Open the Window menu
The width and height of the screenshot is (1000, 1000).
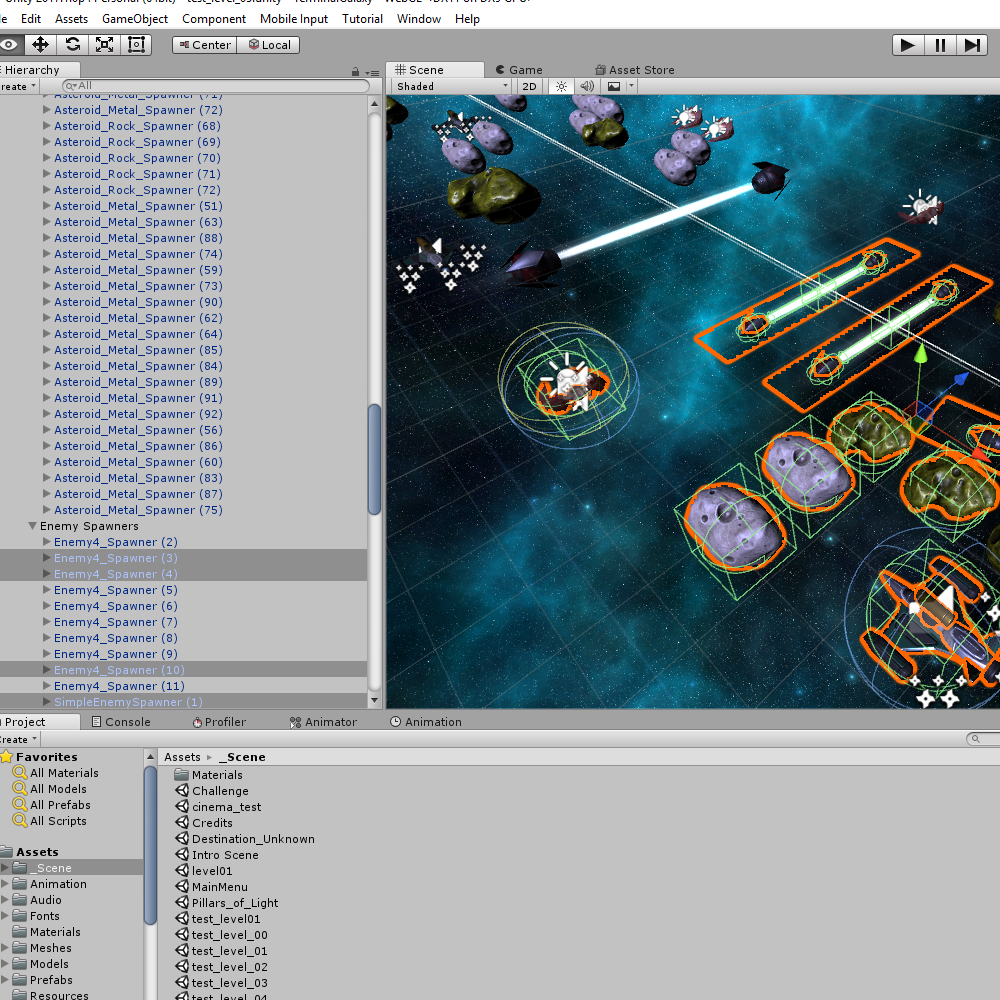pos(418,18)
